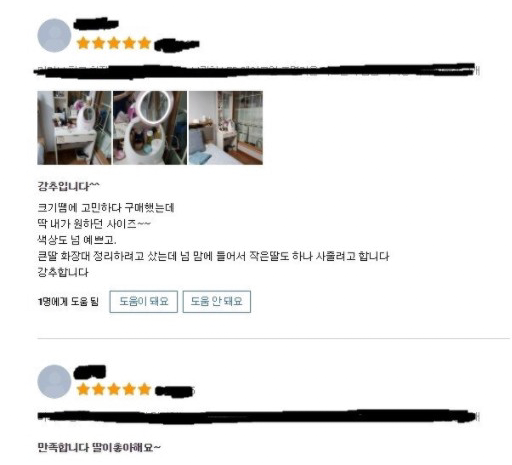The width and height of the screenshot is (512, 465).
Task: Open the third review photo of the bedroom
Action: click(x=226, y=128)
